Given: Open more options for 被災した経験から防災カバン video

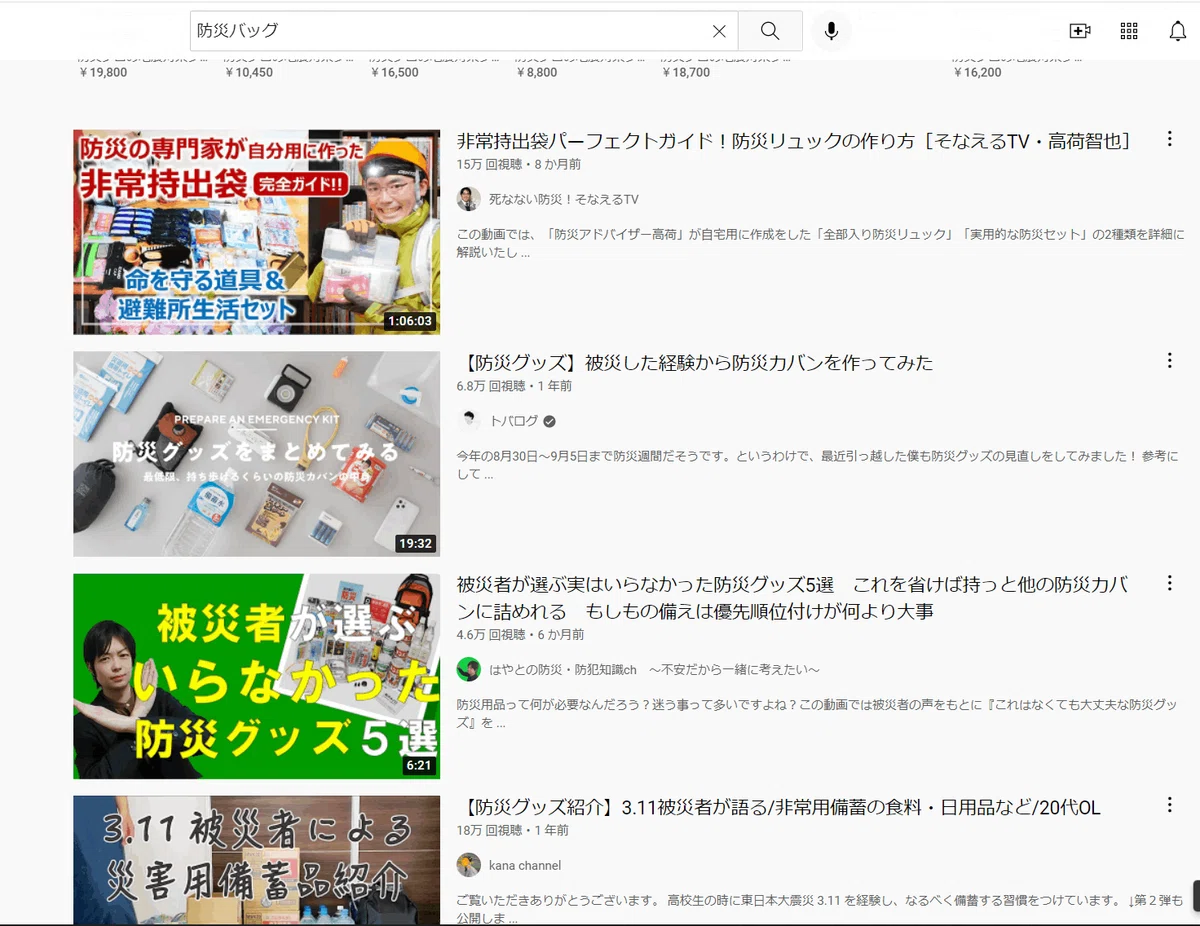Looking at the screenshot, I should tap(1169, 360).
